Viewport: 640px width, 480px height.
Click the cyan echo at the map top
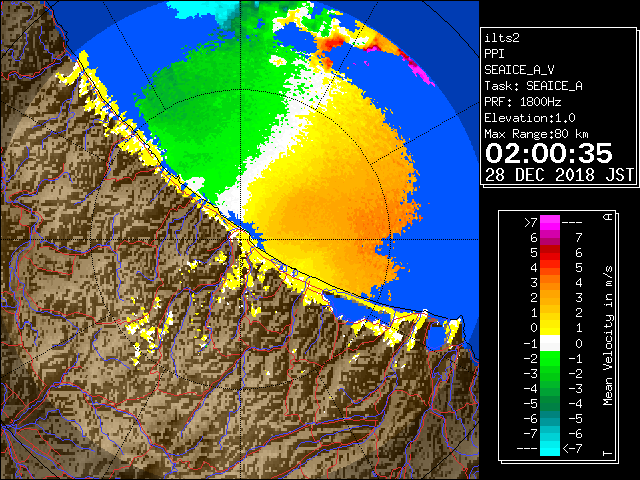click(204, 10)
